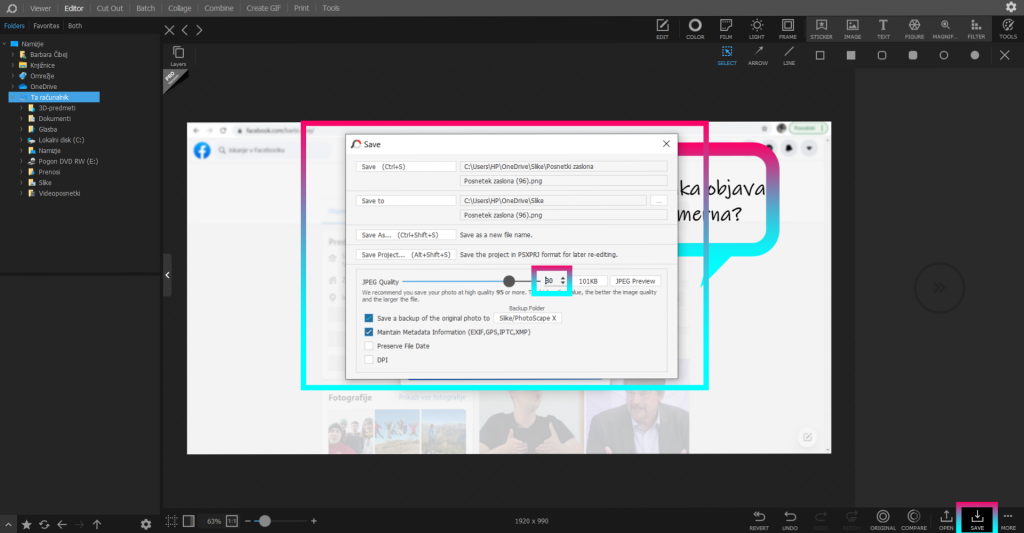The height and width of the screenshot is (533, 1024).
Task: Expand the Knjižnice tree node
Action: click(13, 65)
